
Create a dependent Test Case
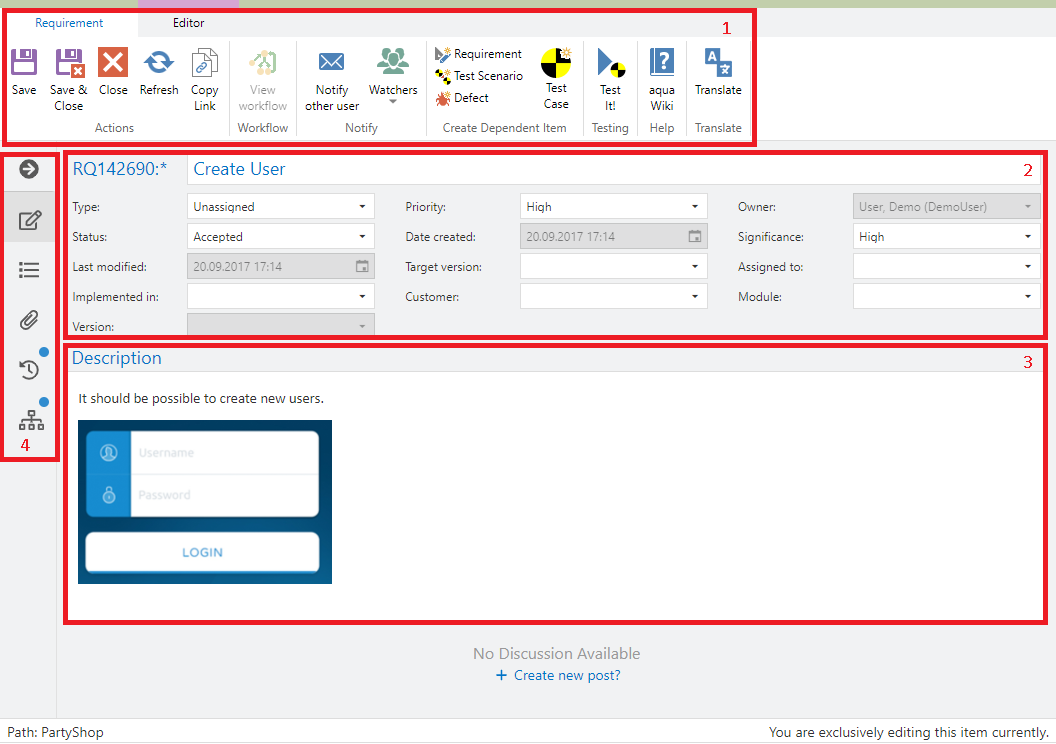(x=556, y=64)
